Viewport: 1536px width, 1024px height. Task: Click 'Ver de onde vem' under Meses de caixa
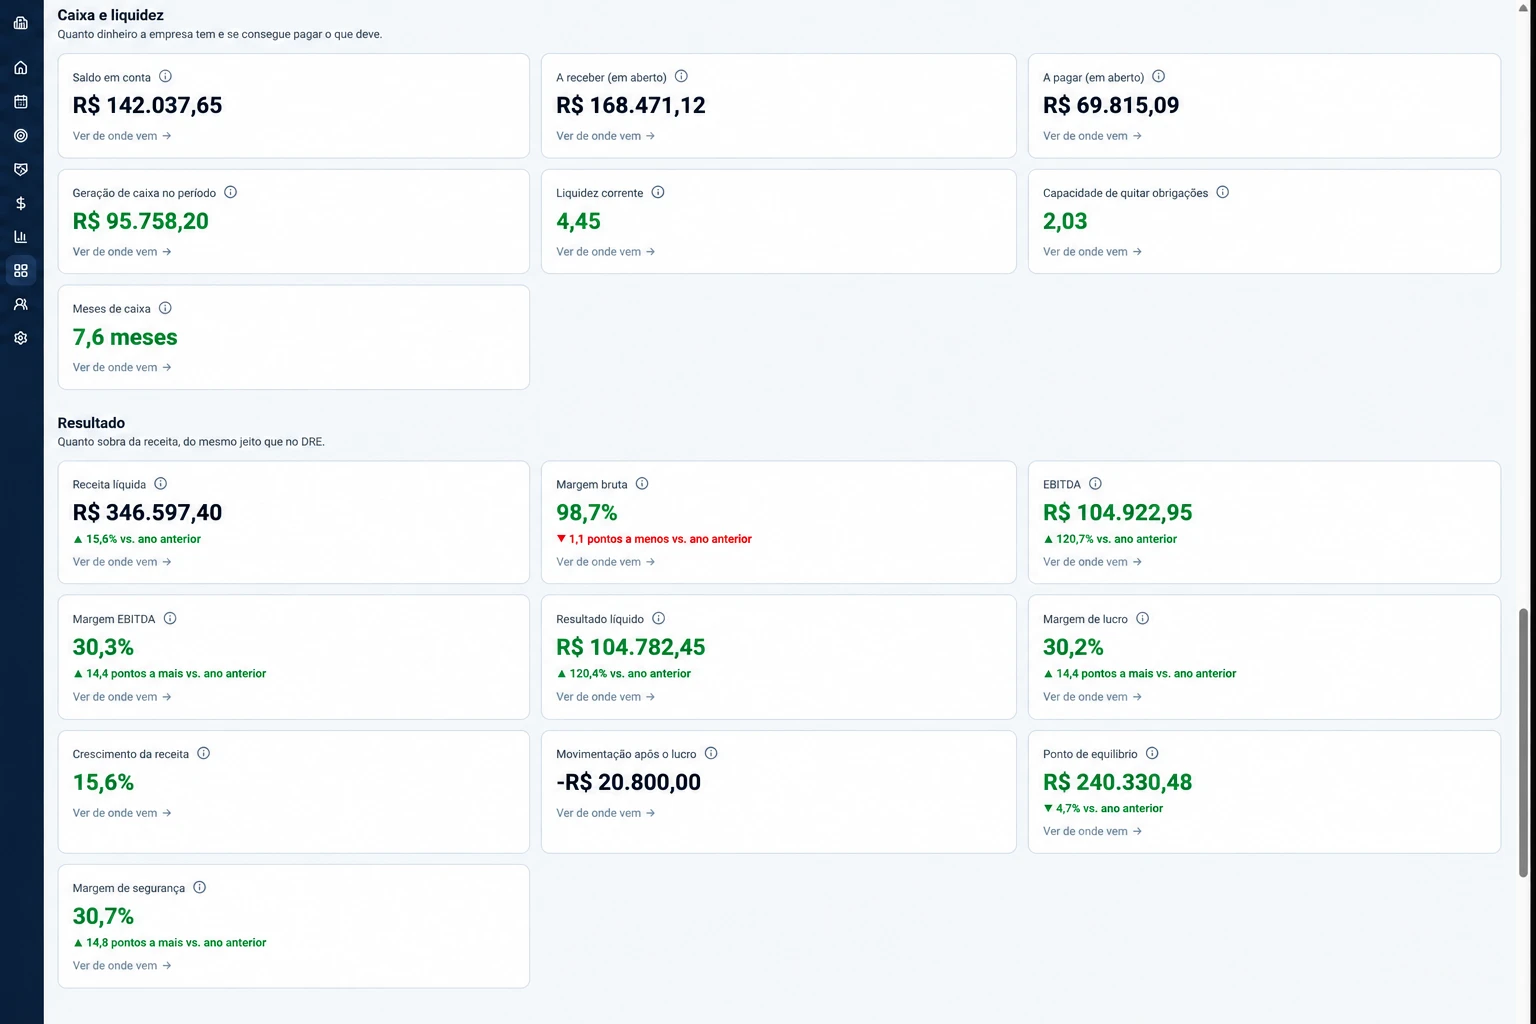click(x=122, y=368)
